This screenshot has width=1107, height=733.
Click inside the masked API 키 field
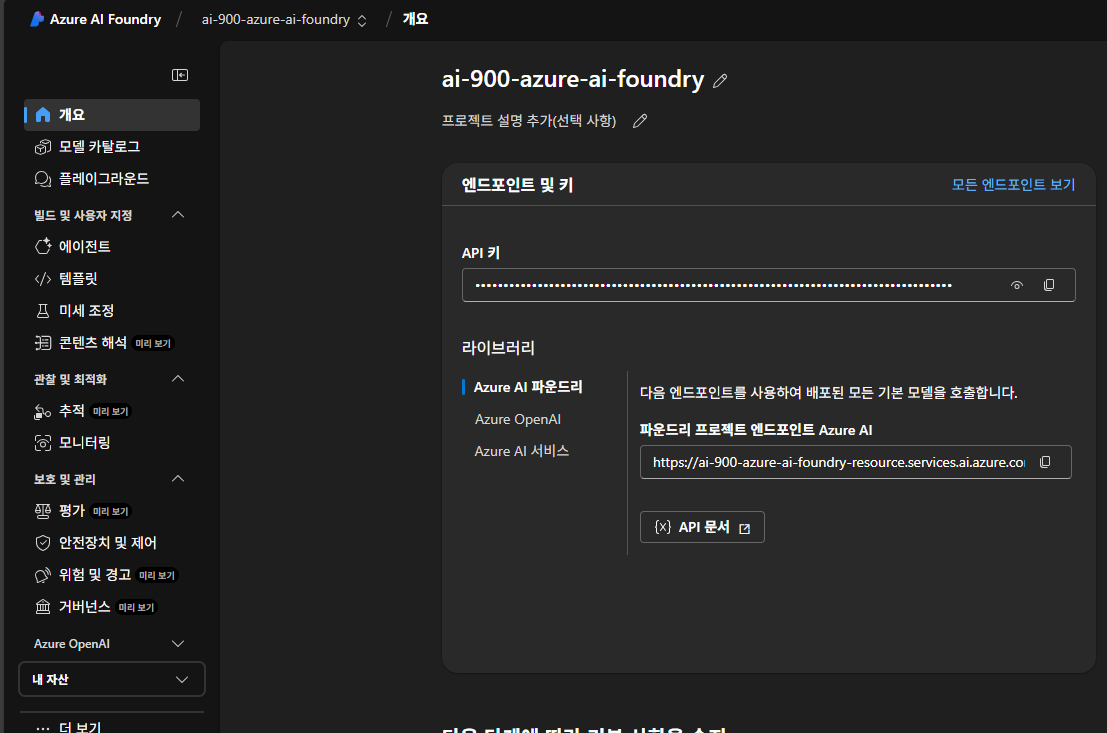coord(768,285)
